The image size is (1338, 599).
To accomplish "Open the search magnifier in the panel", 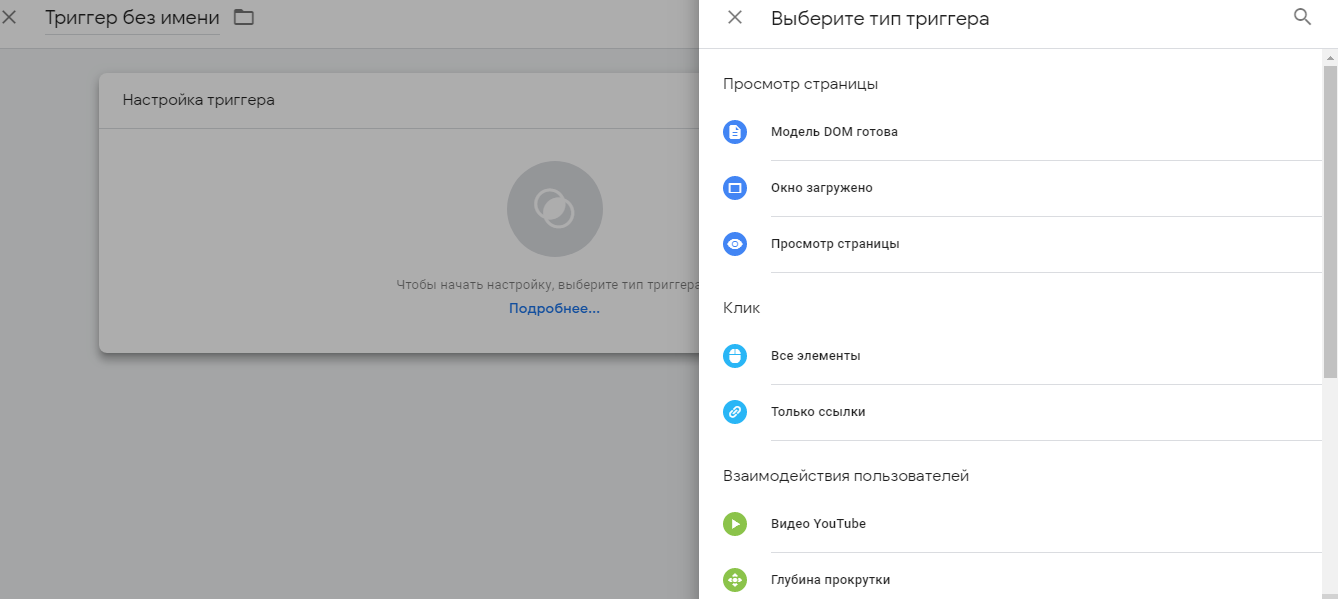I will 1302,17.
